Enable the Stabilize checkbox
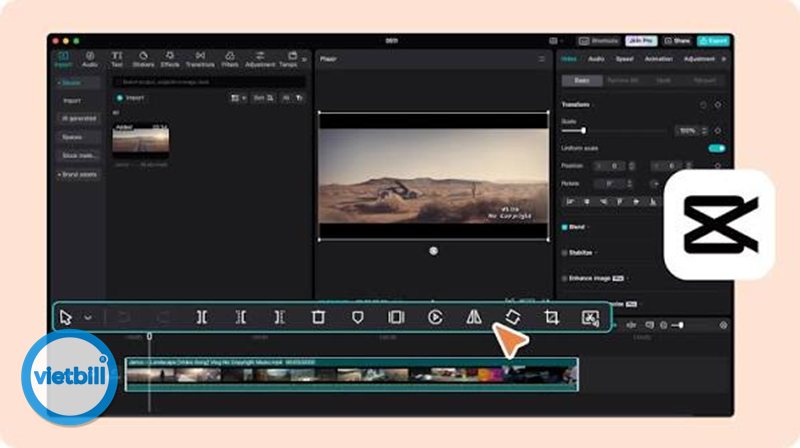Viewport: 800px width, 448px height. [x=564, y=253]
